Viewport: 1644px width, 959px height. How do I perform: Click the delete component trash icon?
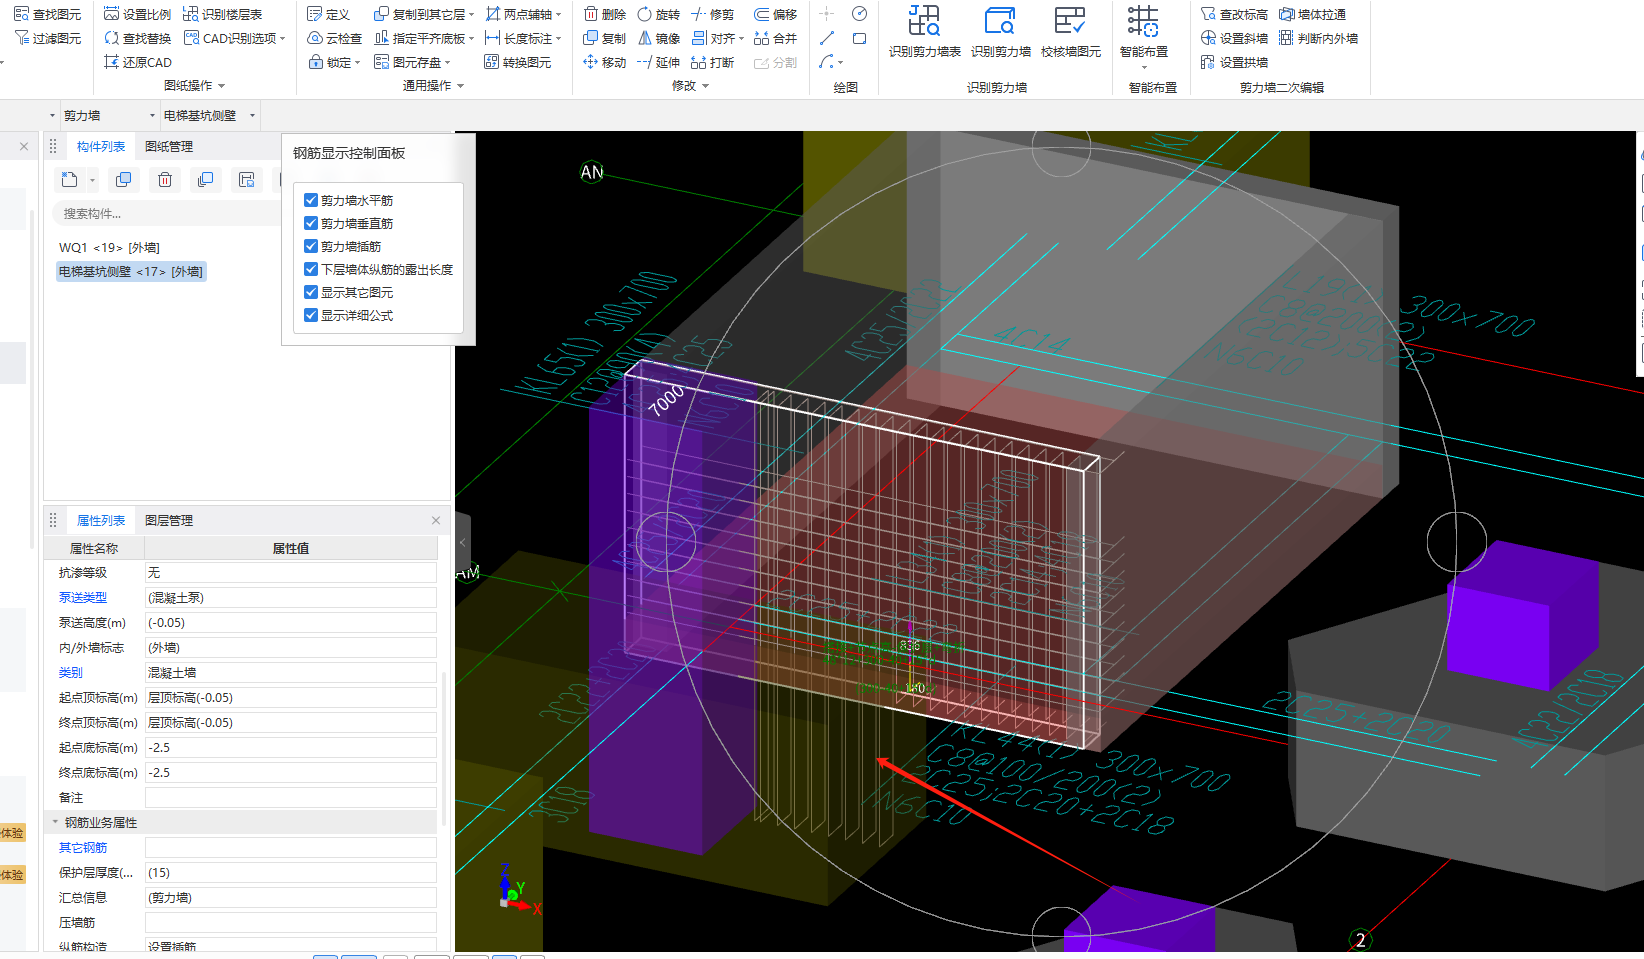point(165,179)
